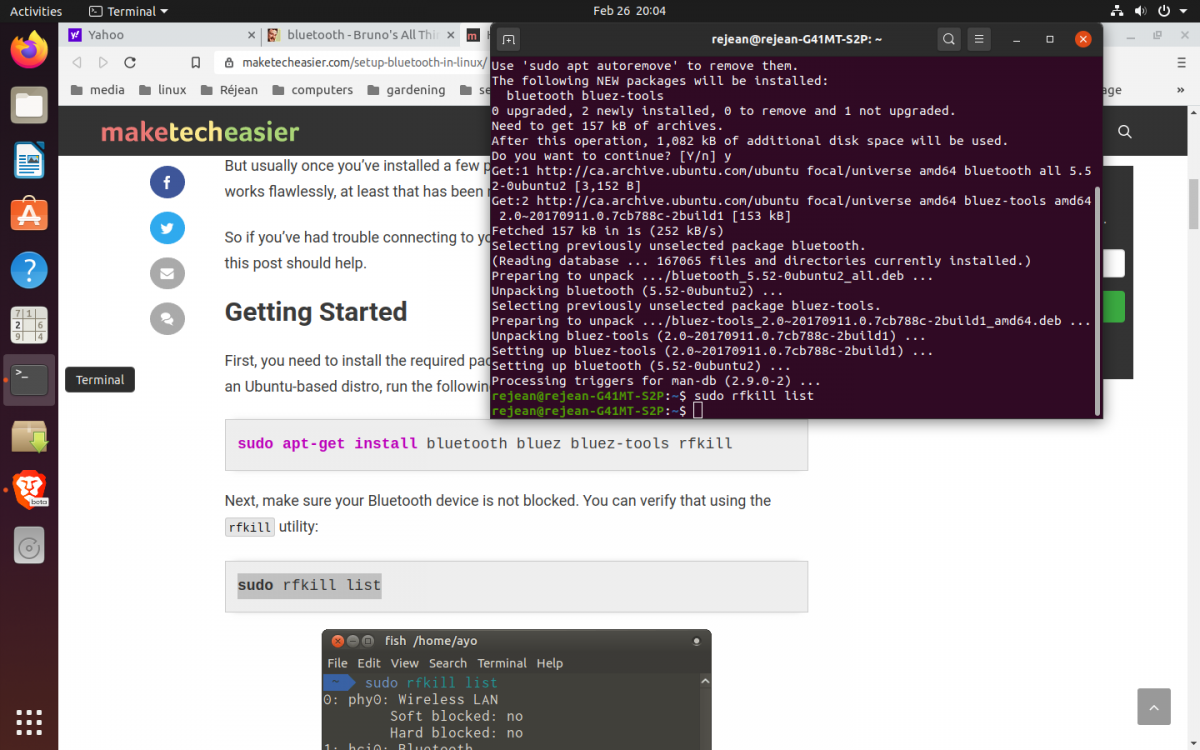This screenshot has height=750, width=1200.
Task: Bookmark this page with the bookmark icon
Action: pos(195,62)
